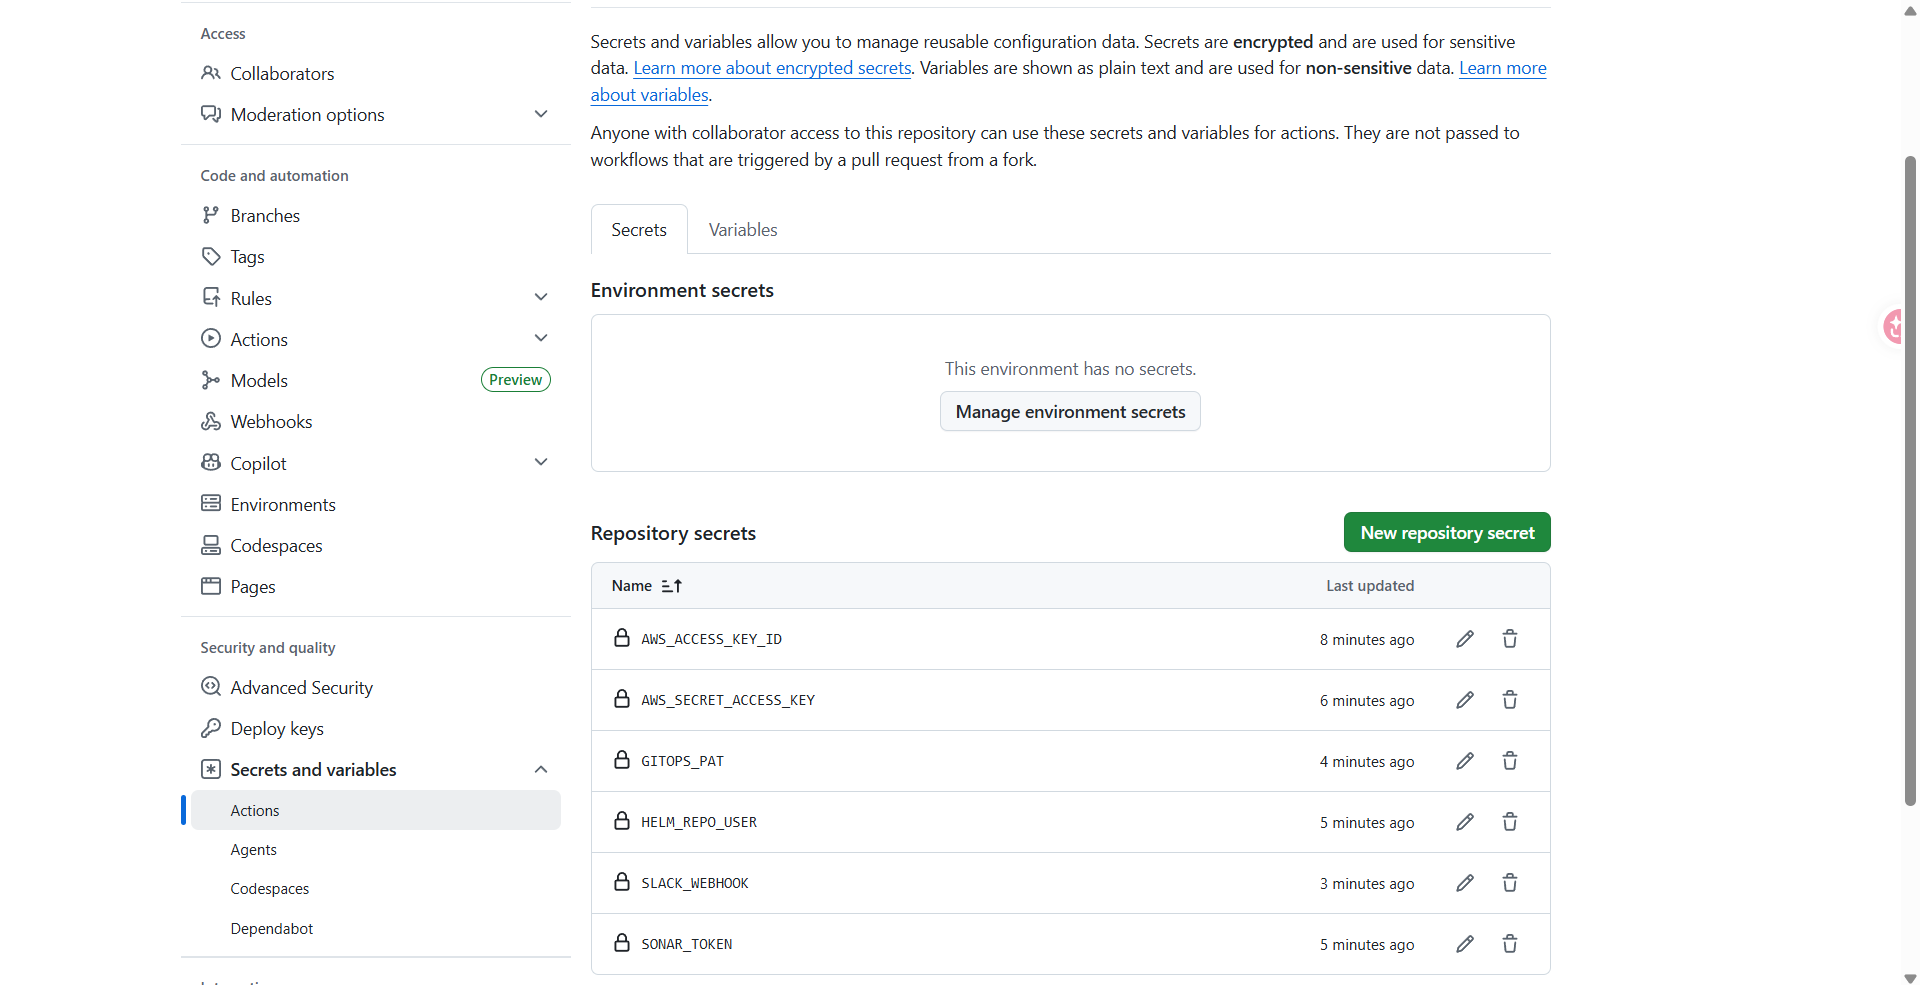Switch to the Secrets tab
This screenshot has width=1920, height=985.
639,230
